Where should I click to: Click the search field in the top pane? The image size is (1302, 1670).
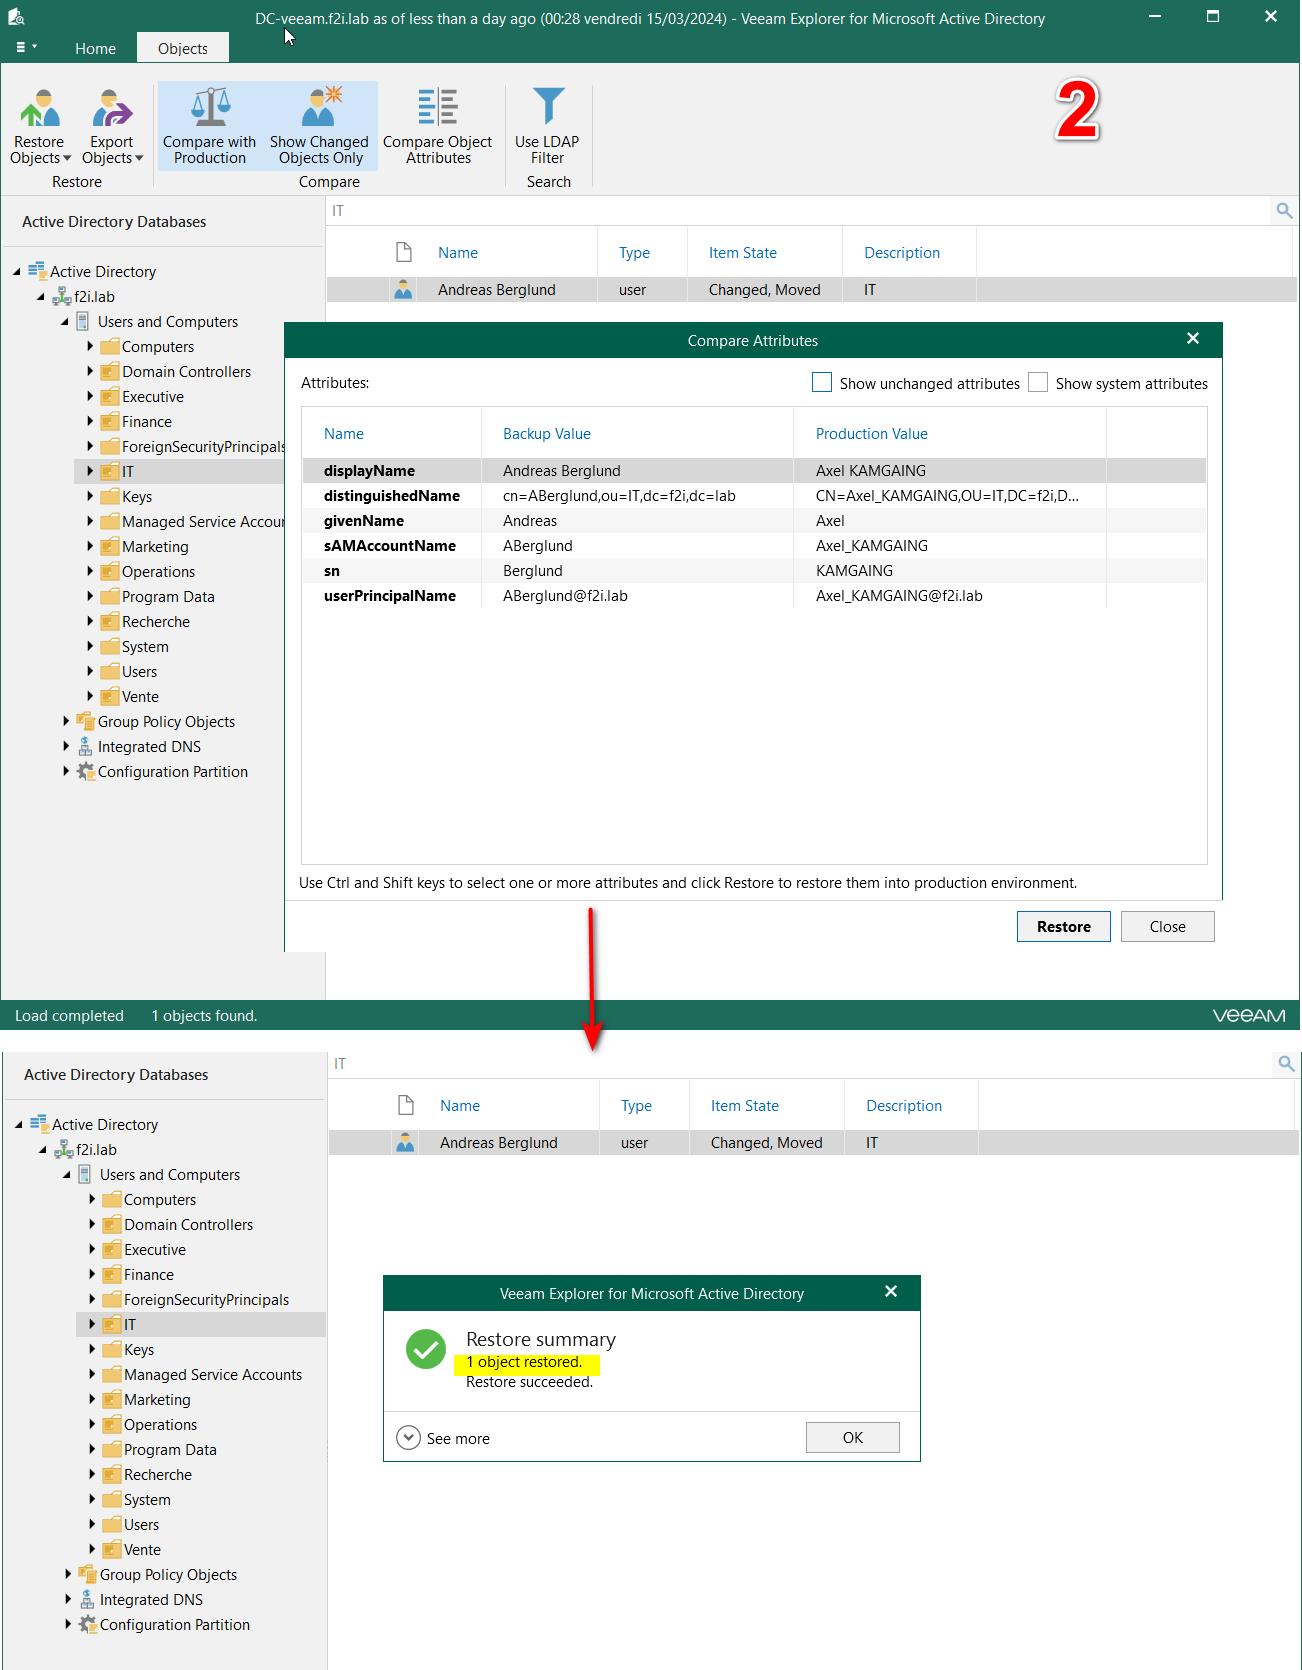pos(798,211)
